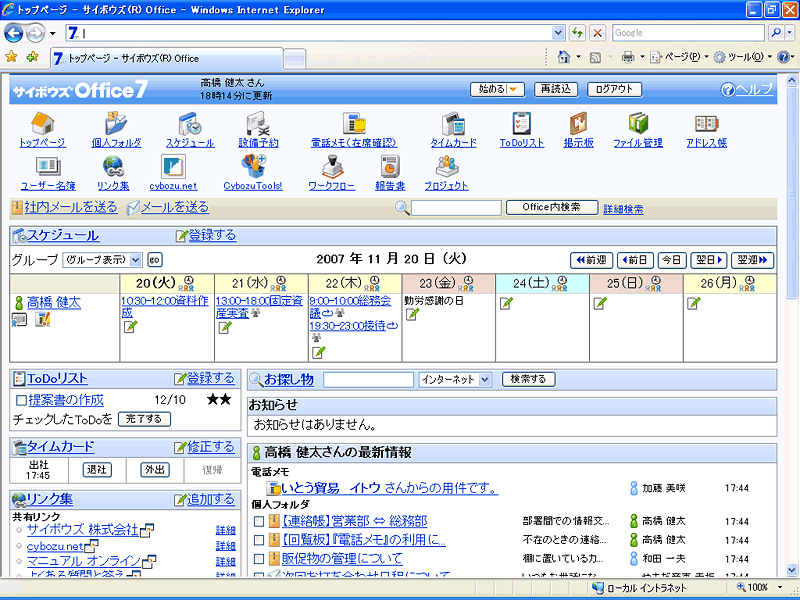This screenshot has width=800, height=600.
Task: Open the ワークフロー stamp icon
Action: click(332, 167)
